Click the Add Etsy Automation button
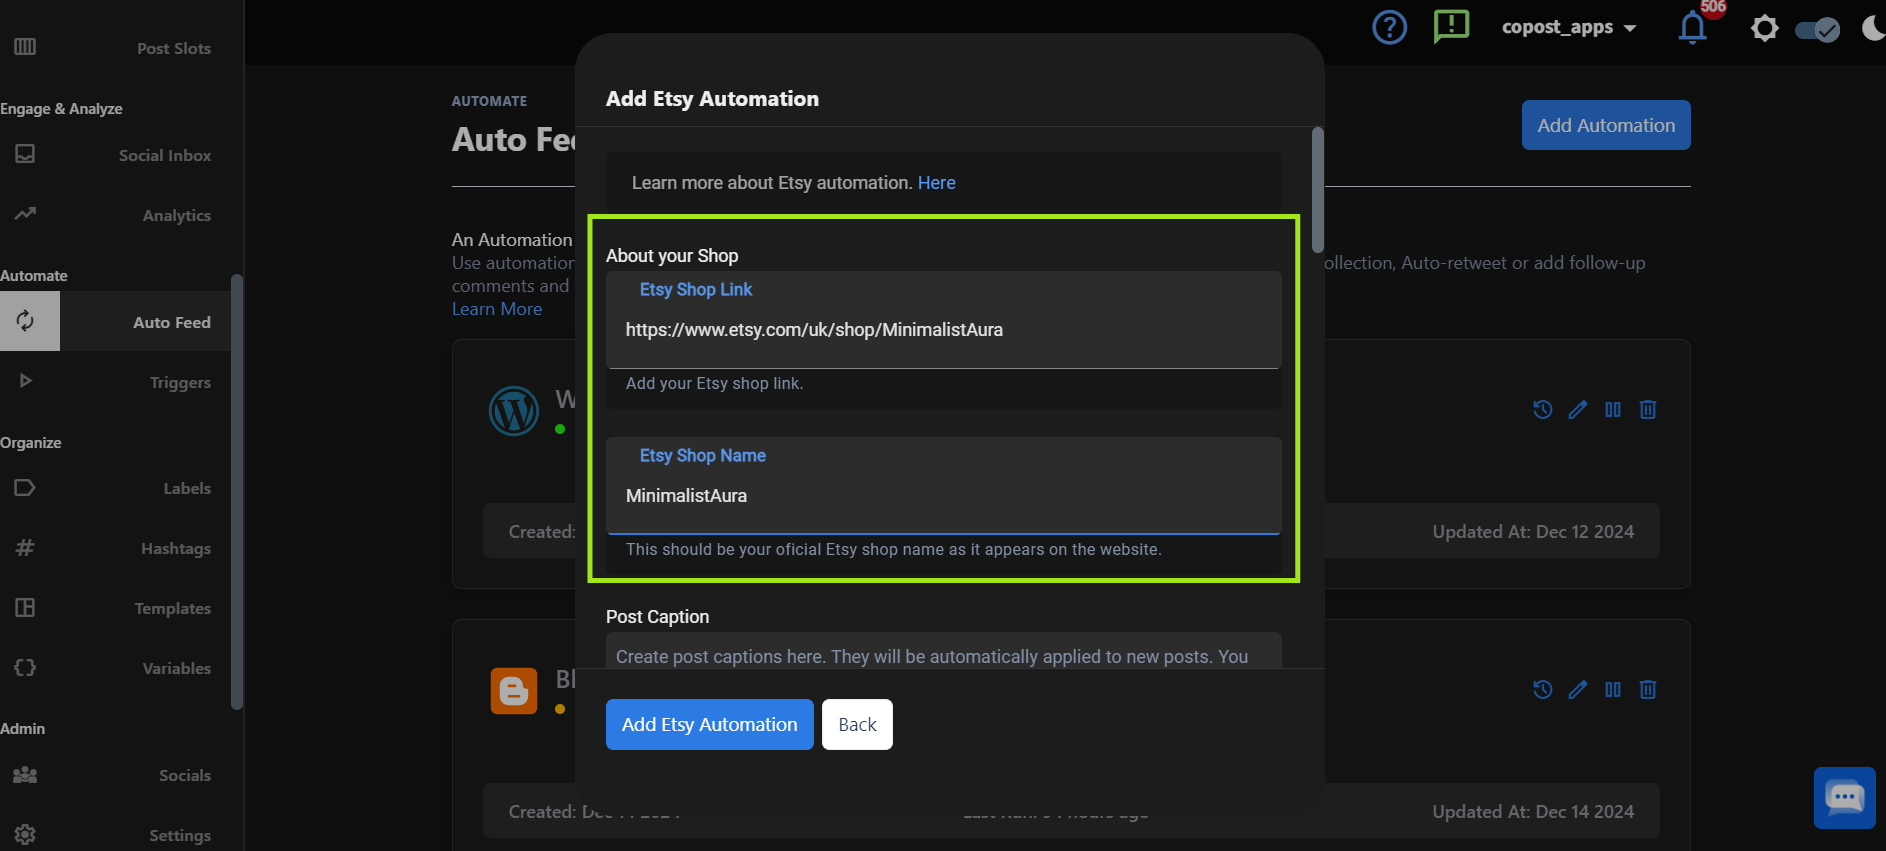Viewport: 1886px width, 851px height. click(710, 724)
